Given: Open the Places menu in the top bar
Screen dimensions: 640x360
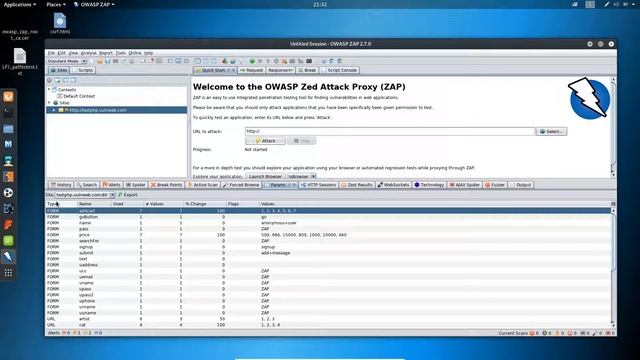Looking at the screenshot, I should [55, 4].
